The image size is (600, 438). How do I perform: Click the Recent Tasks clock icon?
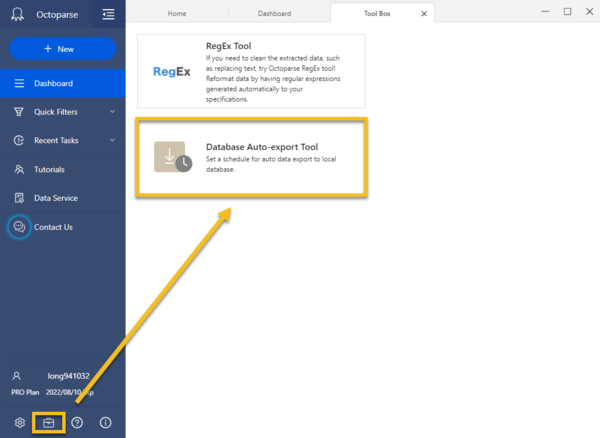19,140
